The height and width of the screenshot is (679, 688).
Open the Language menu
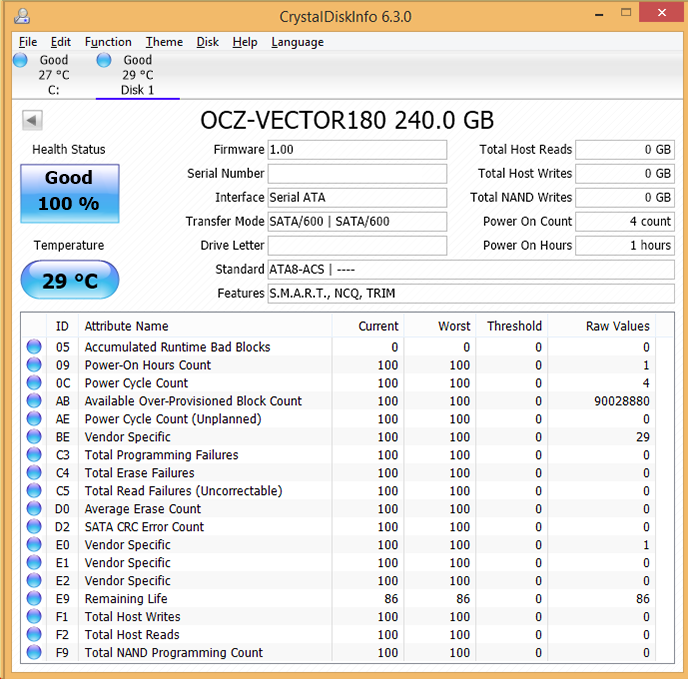tap(297, 42)
